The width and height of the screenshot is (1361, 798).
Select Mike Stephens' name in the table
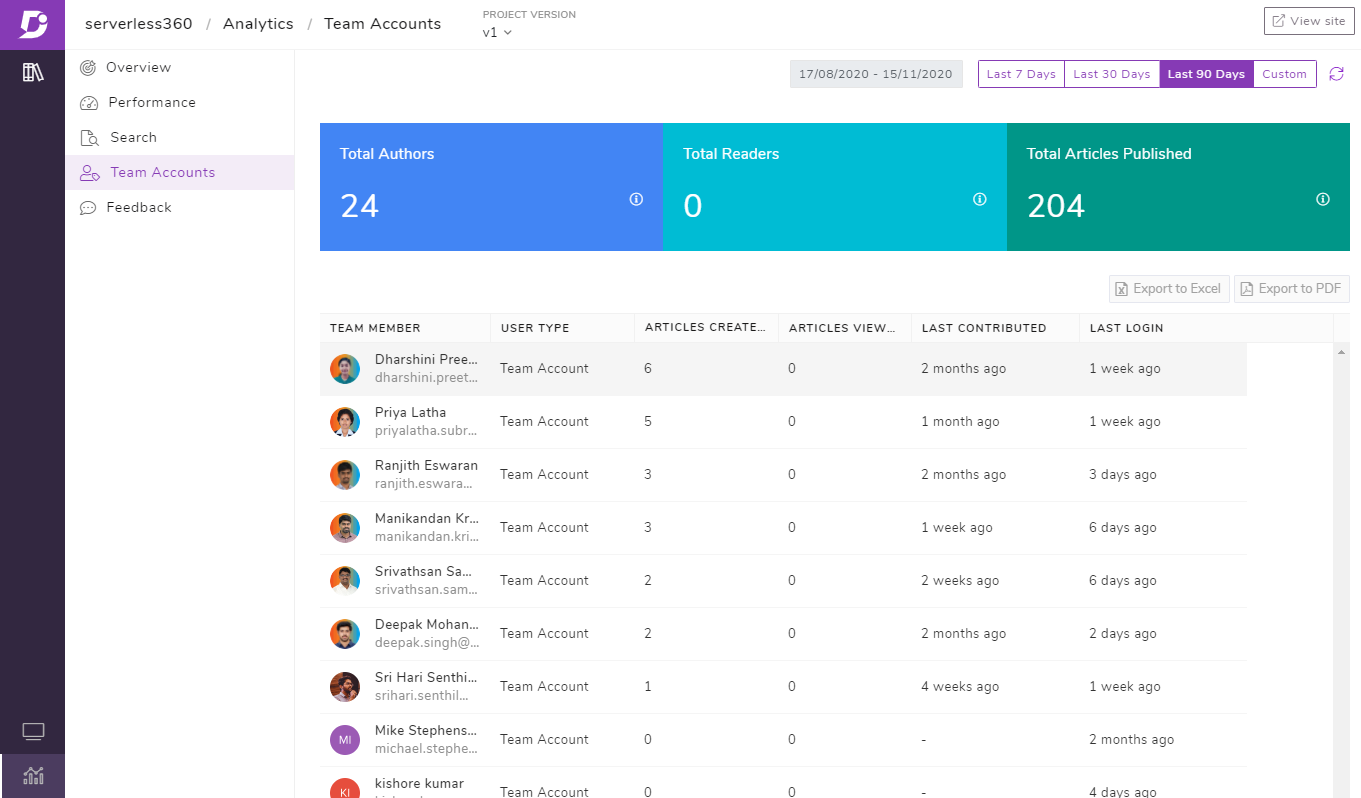tap(426, 730)
